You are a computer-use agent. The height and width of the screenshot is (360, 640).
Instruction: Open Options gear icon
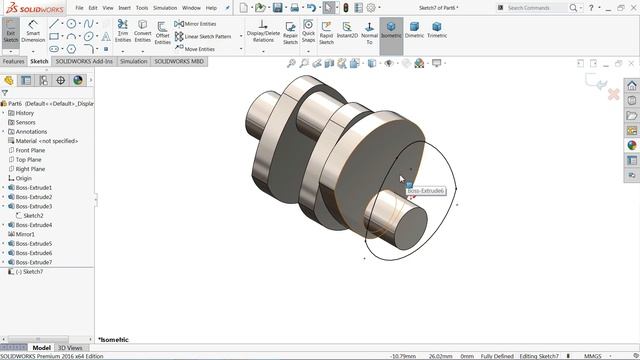(371, 7)
